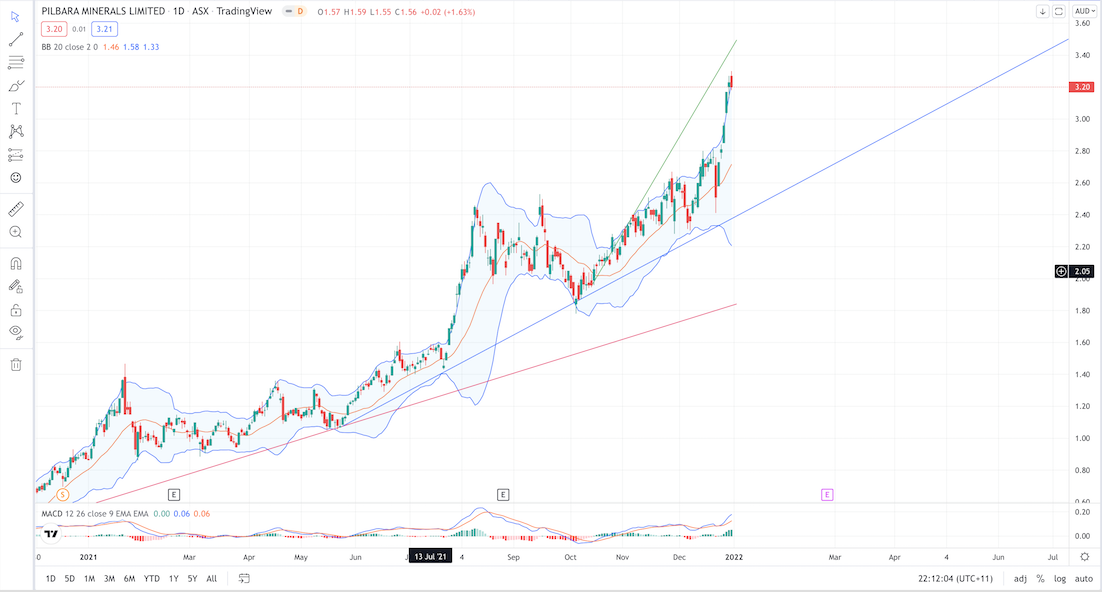Select the MACD 12 26 indicator legend
Viewport: 1102px width, 592px height.
pyautogui.click(x=95, y=514)
